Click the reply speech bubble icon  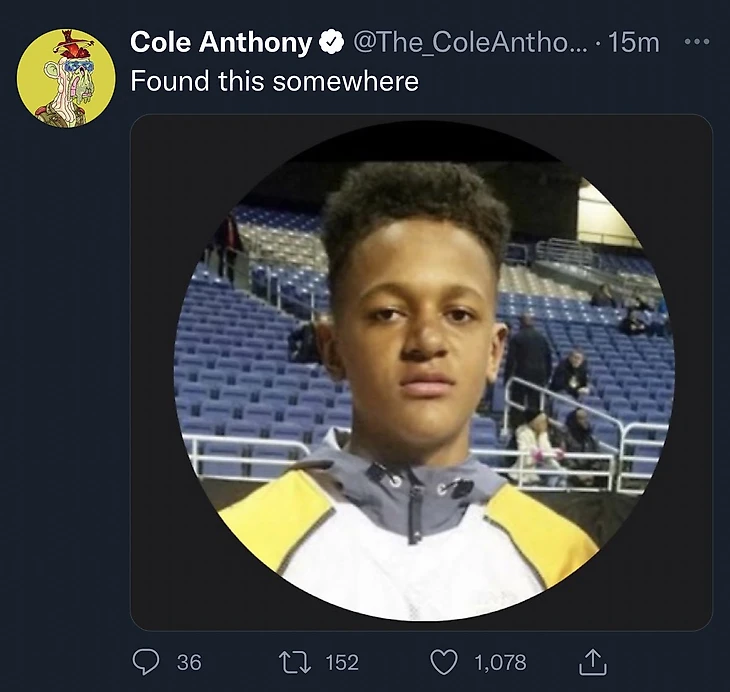[146, 661]
